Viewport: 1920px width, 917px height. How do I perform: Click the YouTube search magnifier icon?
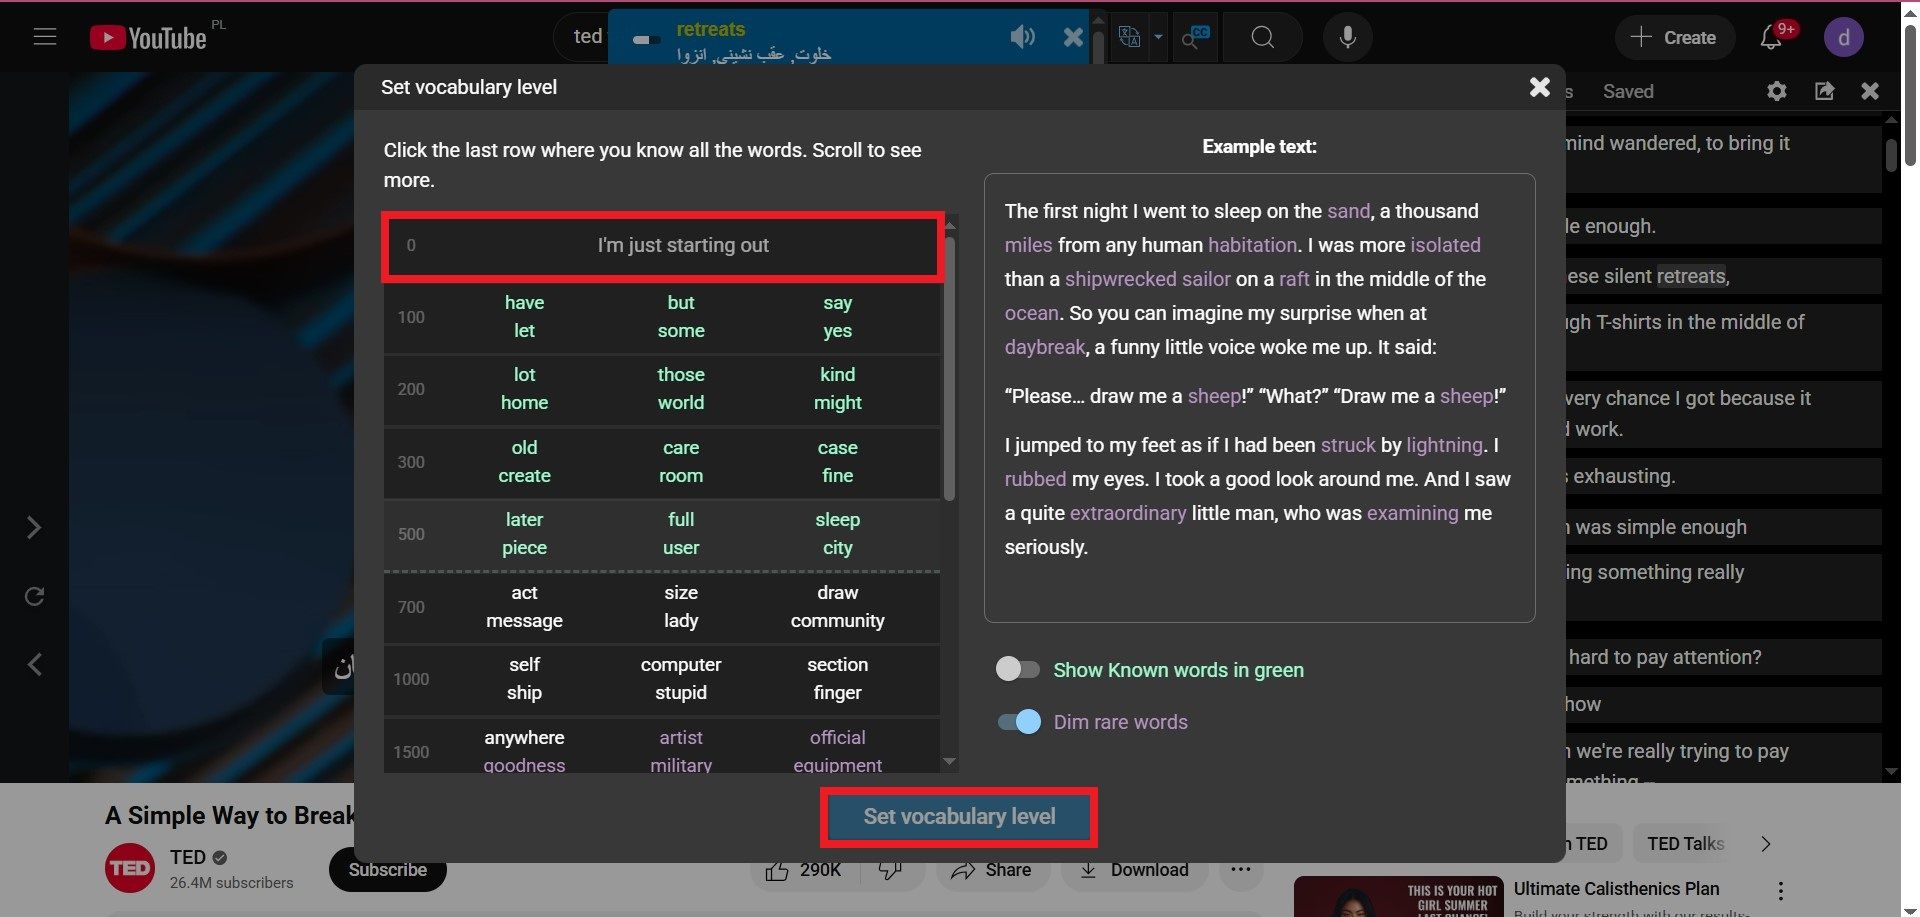[1263, 37]
